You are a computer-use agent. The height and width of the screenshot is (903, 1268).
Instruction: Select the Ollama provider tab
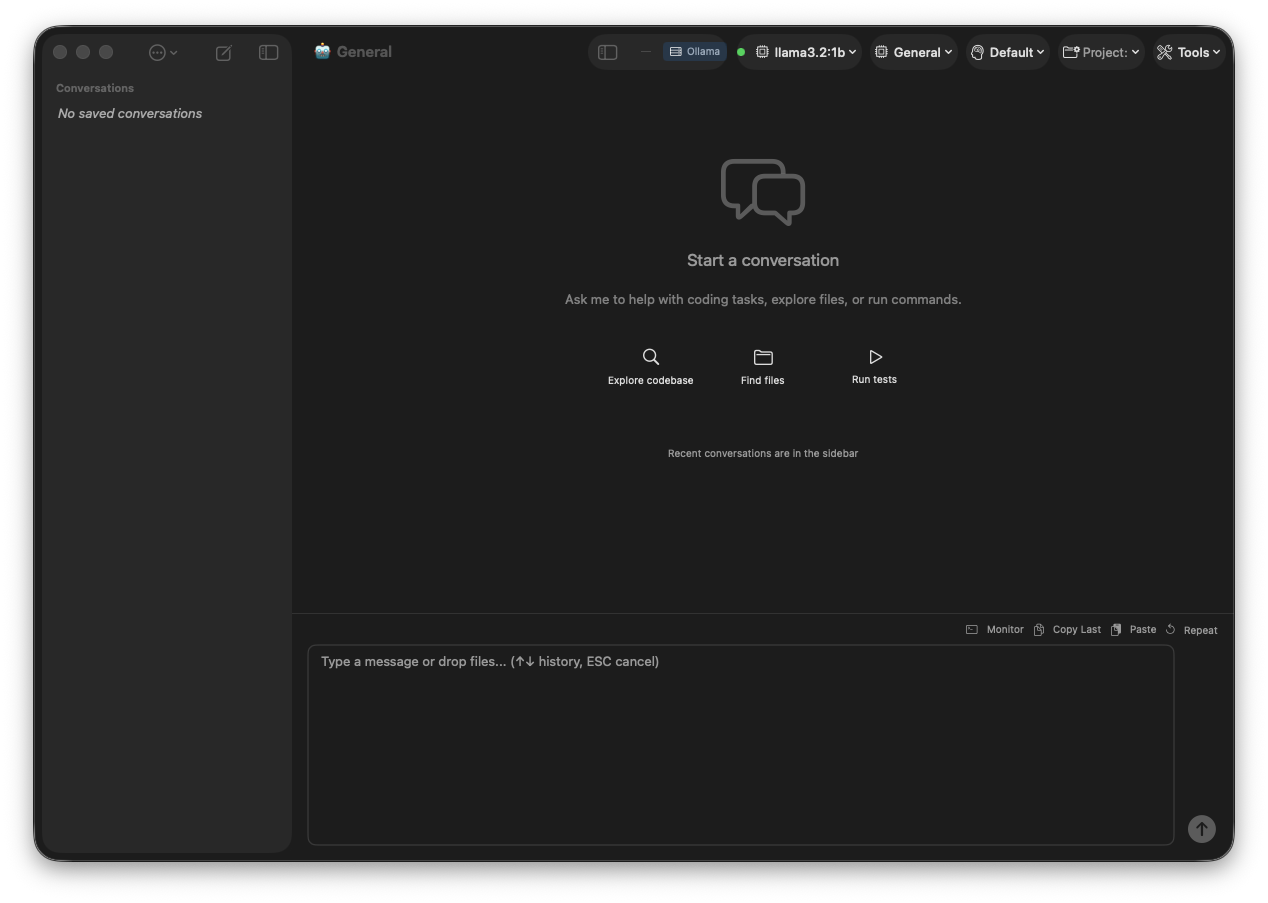pos(694,51)
